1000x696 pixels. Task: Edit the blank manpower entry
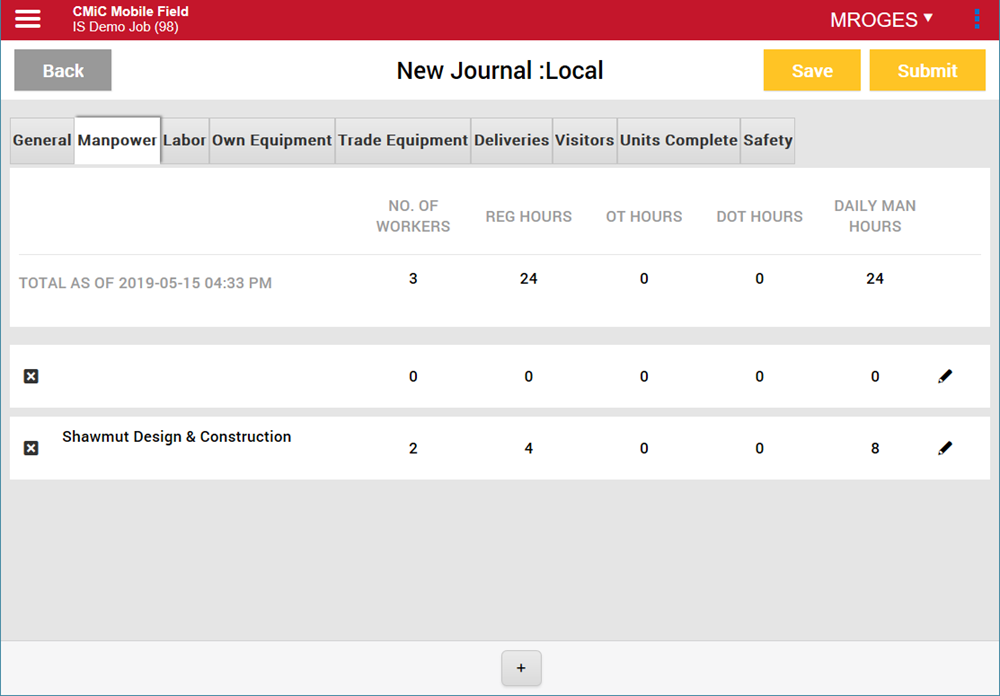point(945,376)
